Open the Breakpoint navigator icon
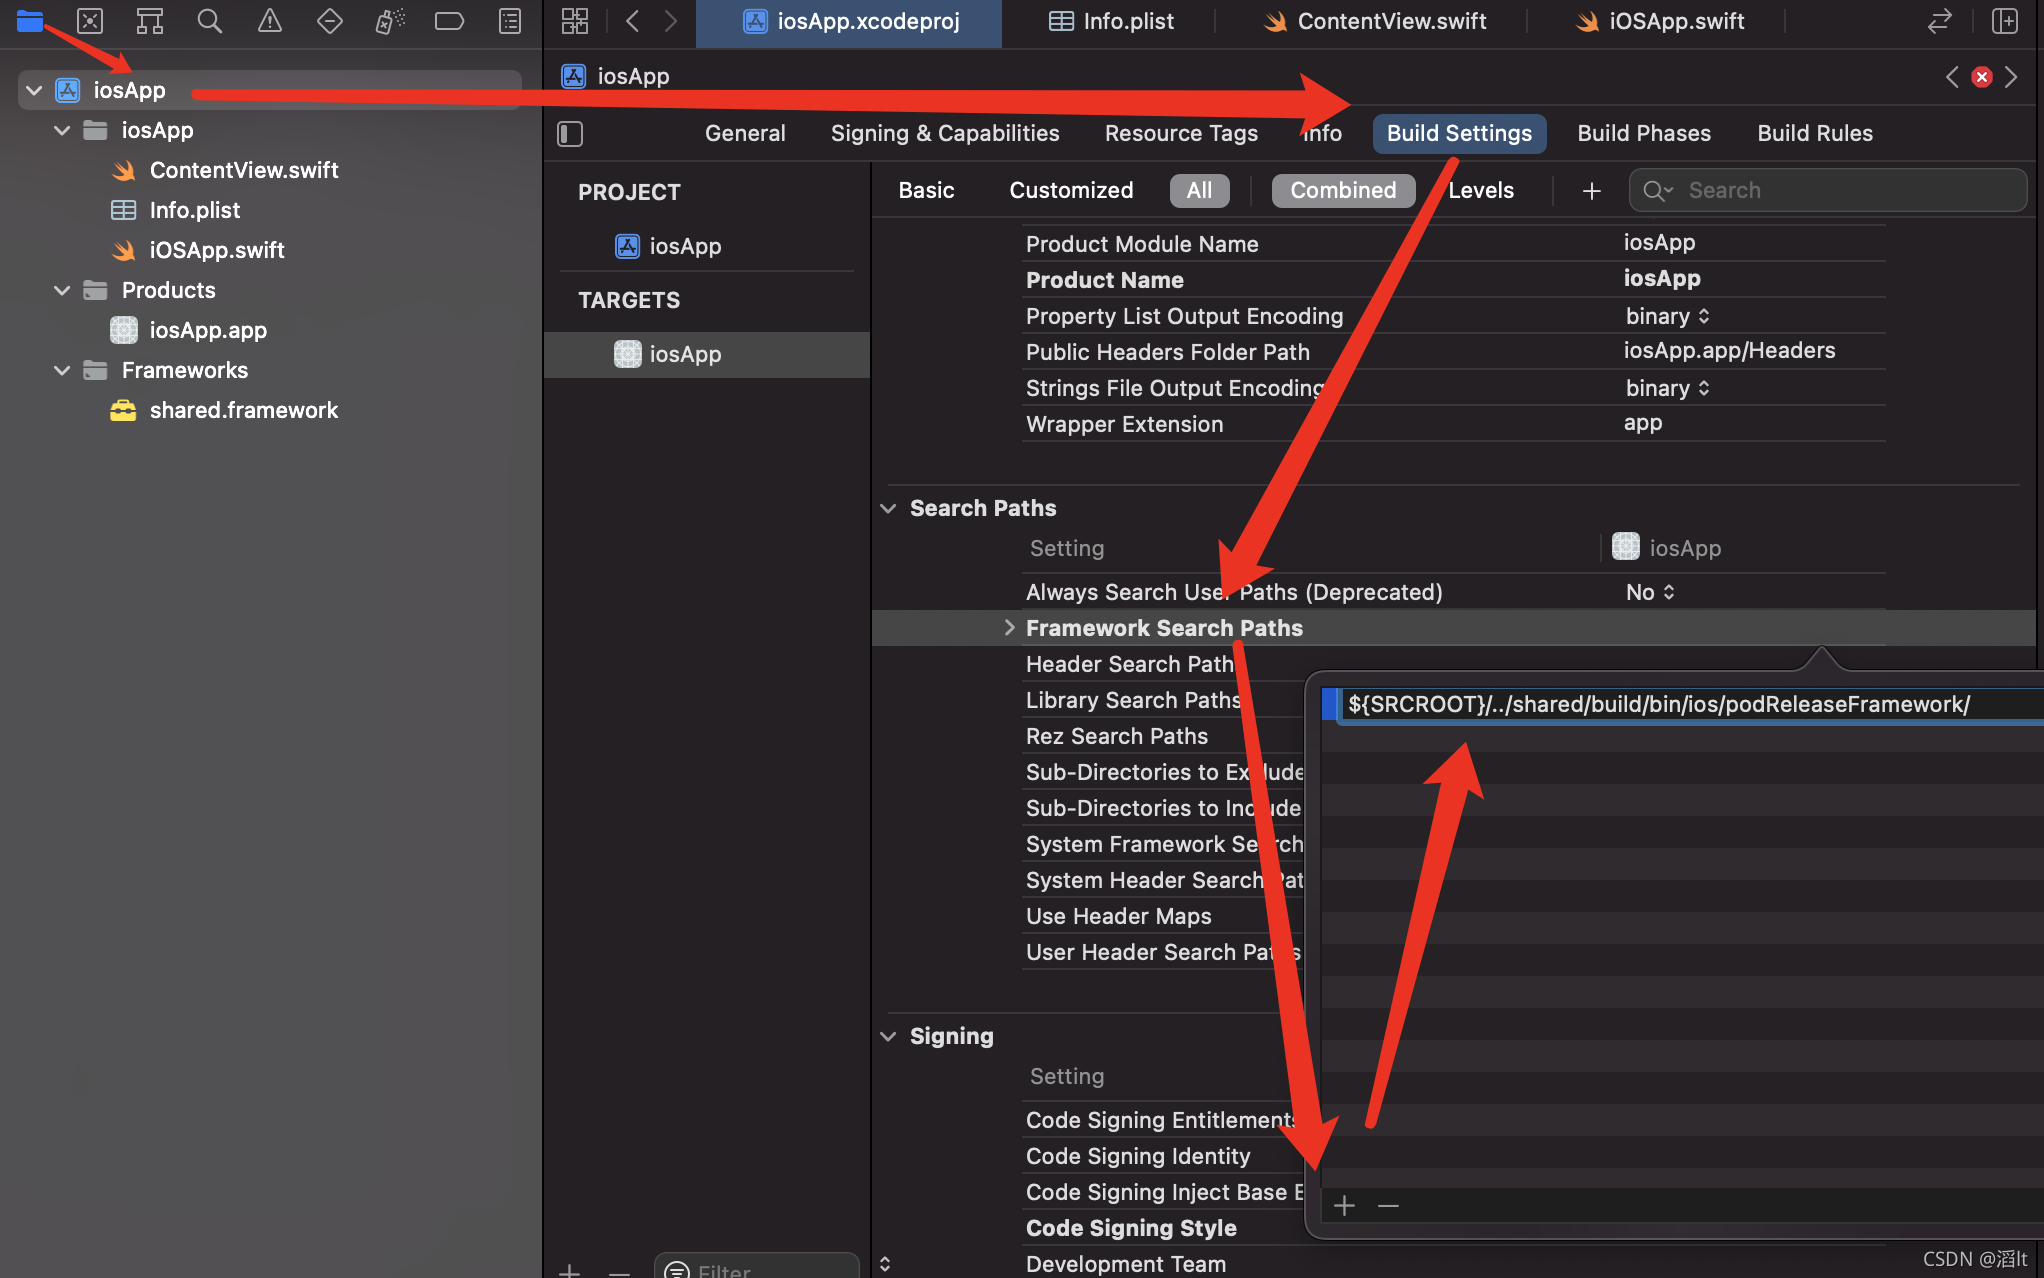This screenshot has height=1278, width=2044. (x=449, y=21)
